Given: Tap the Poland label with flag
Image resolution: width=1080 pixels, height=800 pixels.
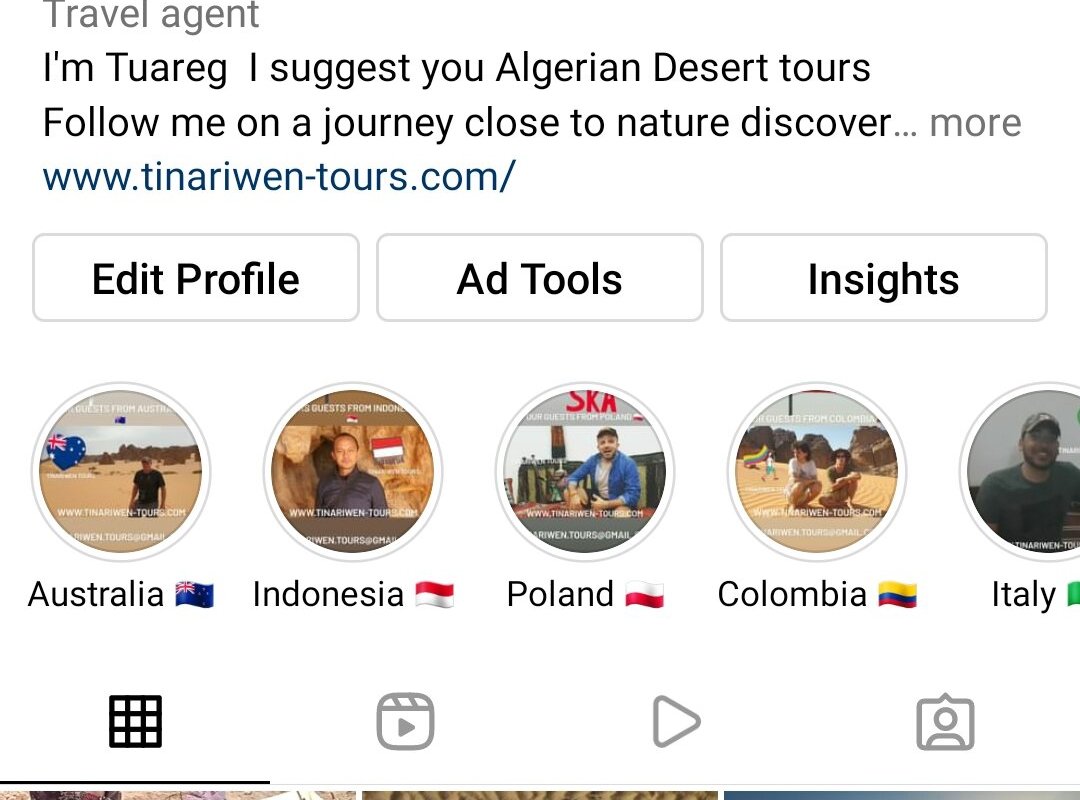Looking at the screenshot, I should pos(585,594).
